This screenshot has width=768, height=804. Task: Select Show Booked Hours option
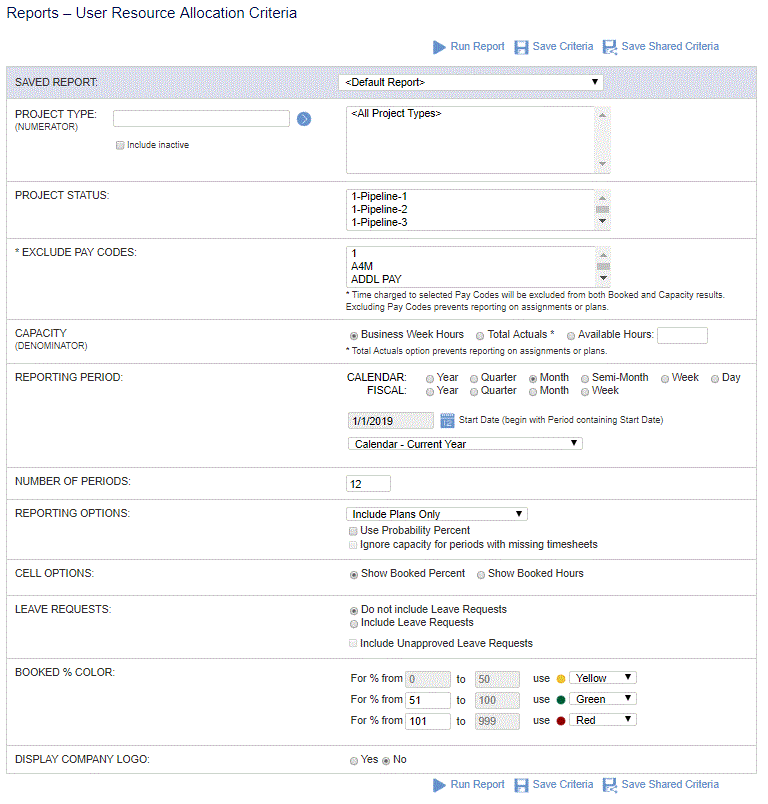point(481,575)
